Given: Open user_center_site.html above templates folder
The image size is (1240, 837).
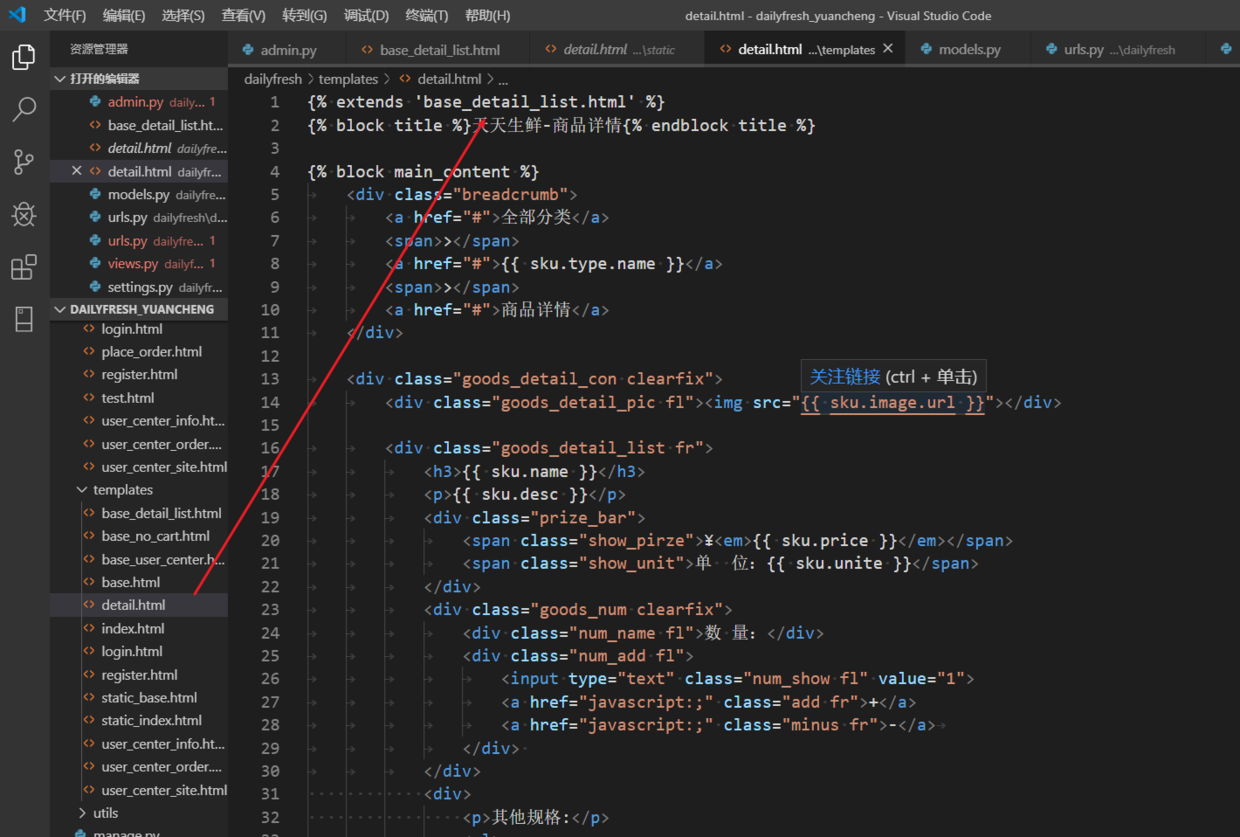Looking at the screenshot, I should click(x=139, y=467).
